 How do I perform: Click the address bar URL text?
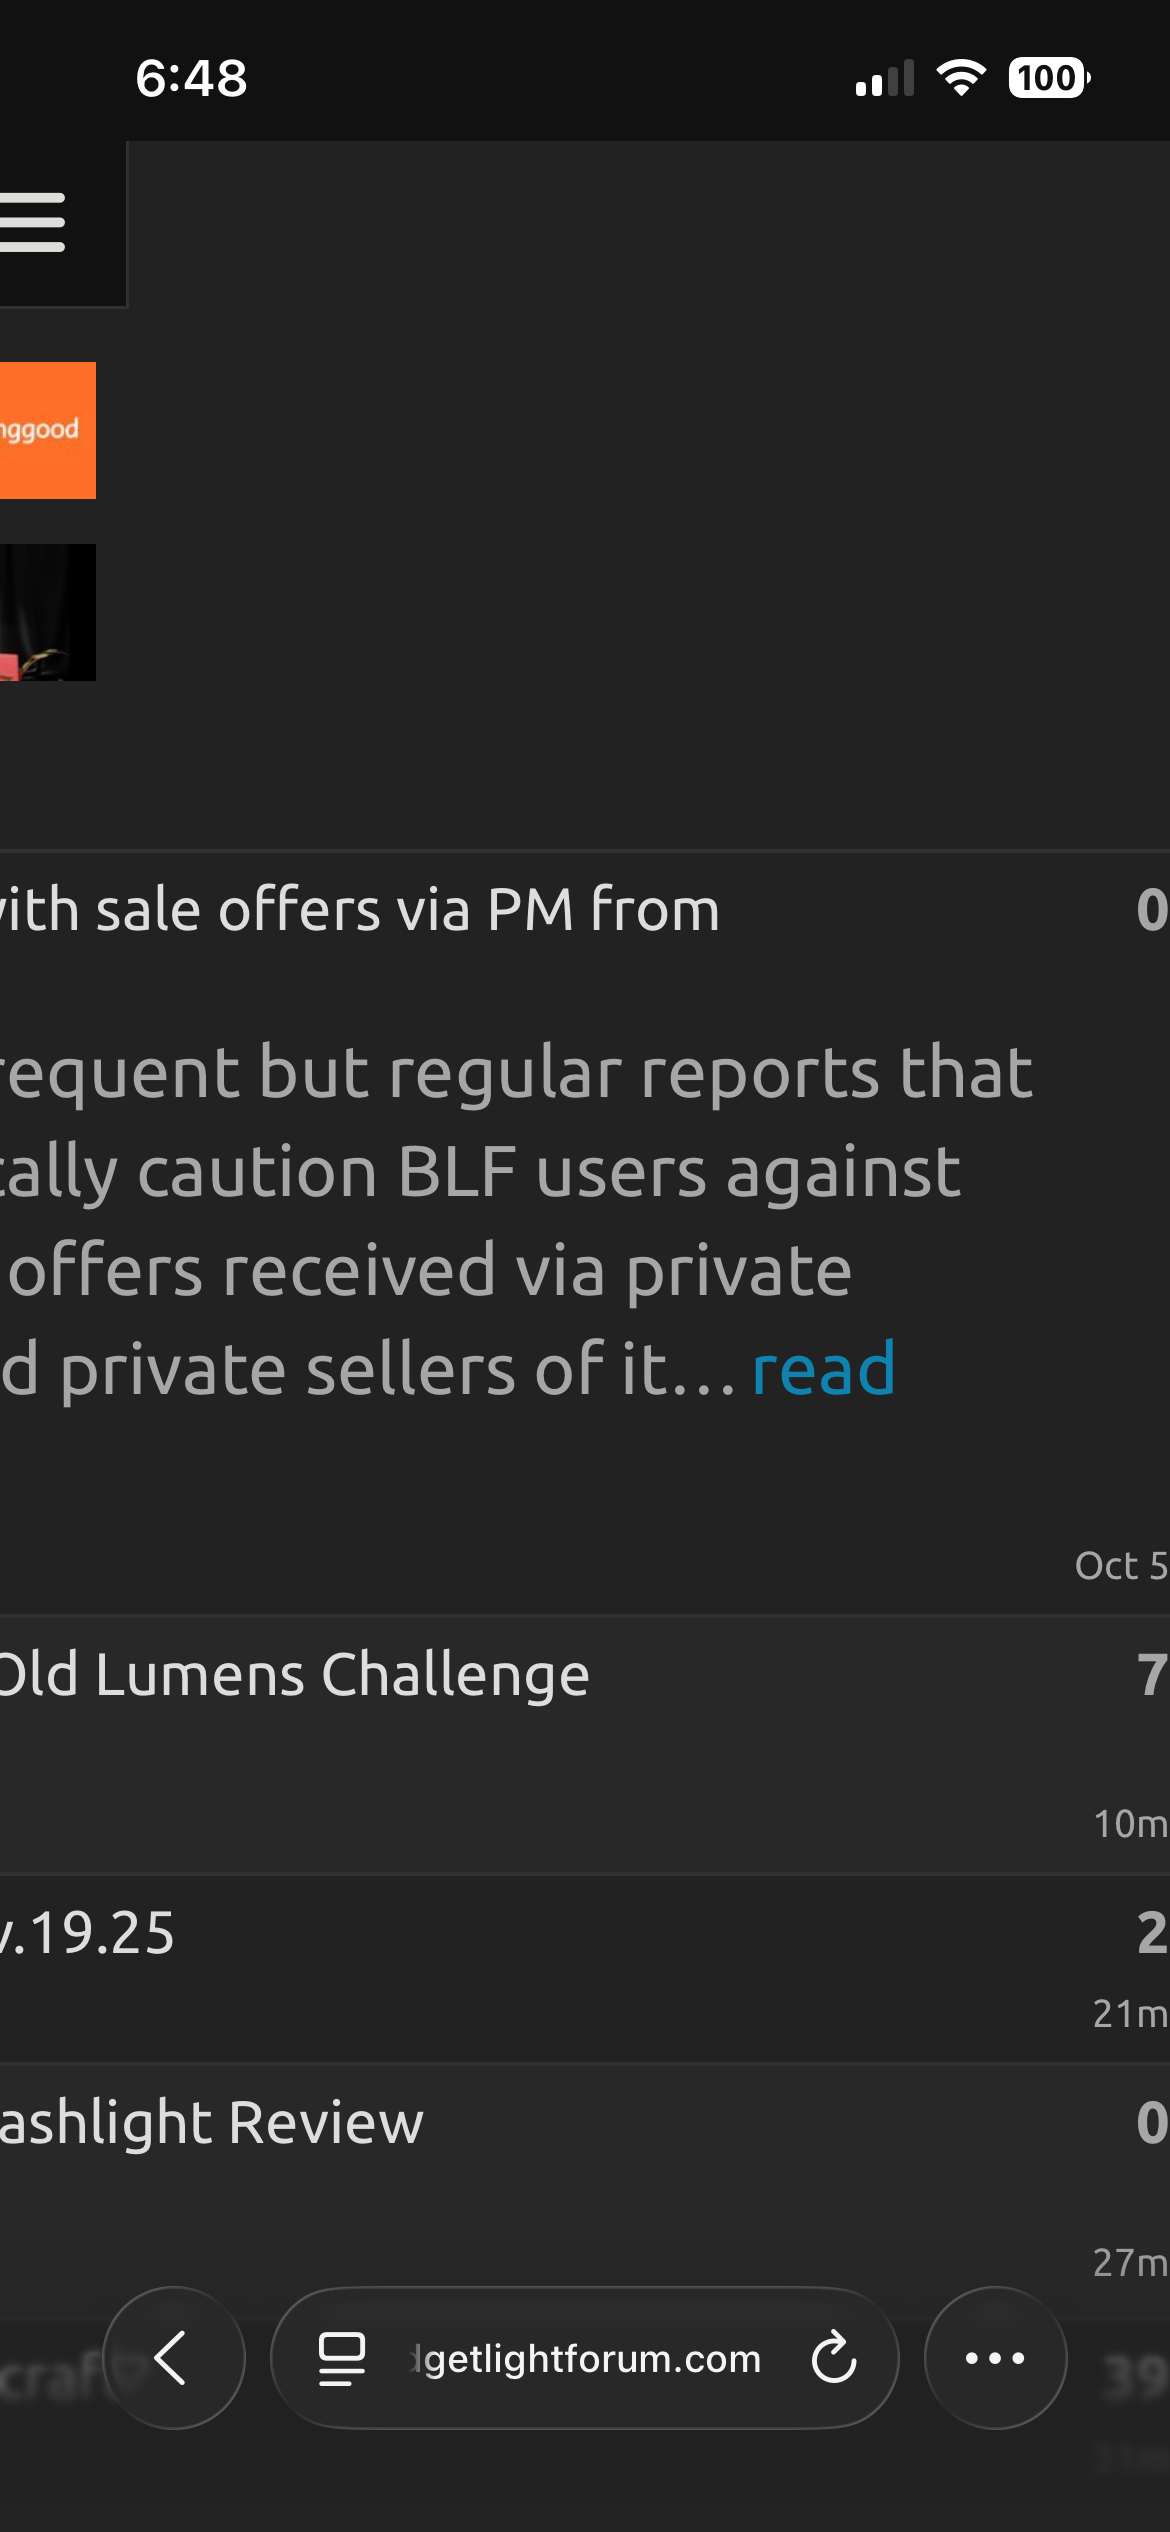(x=590, y=2358)
